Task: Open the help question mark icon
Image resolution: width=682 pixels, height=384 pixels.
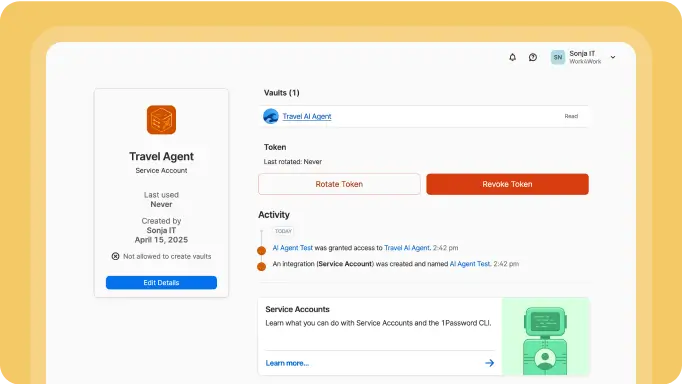Action: click(x=532, y=57)
